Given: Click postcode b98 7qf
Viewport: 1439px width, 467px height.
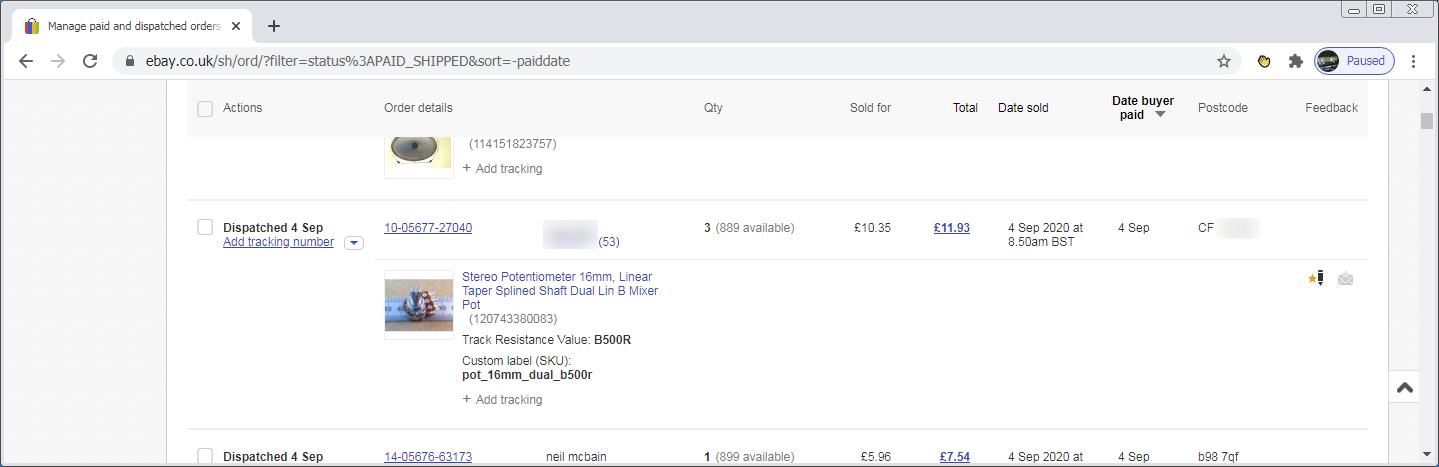Looking at the screenshot, I should pos(1218,457).
